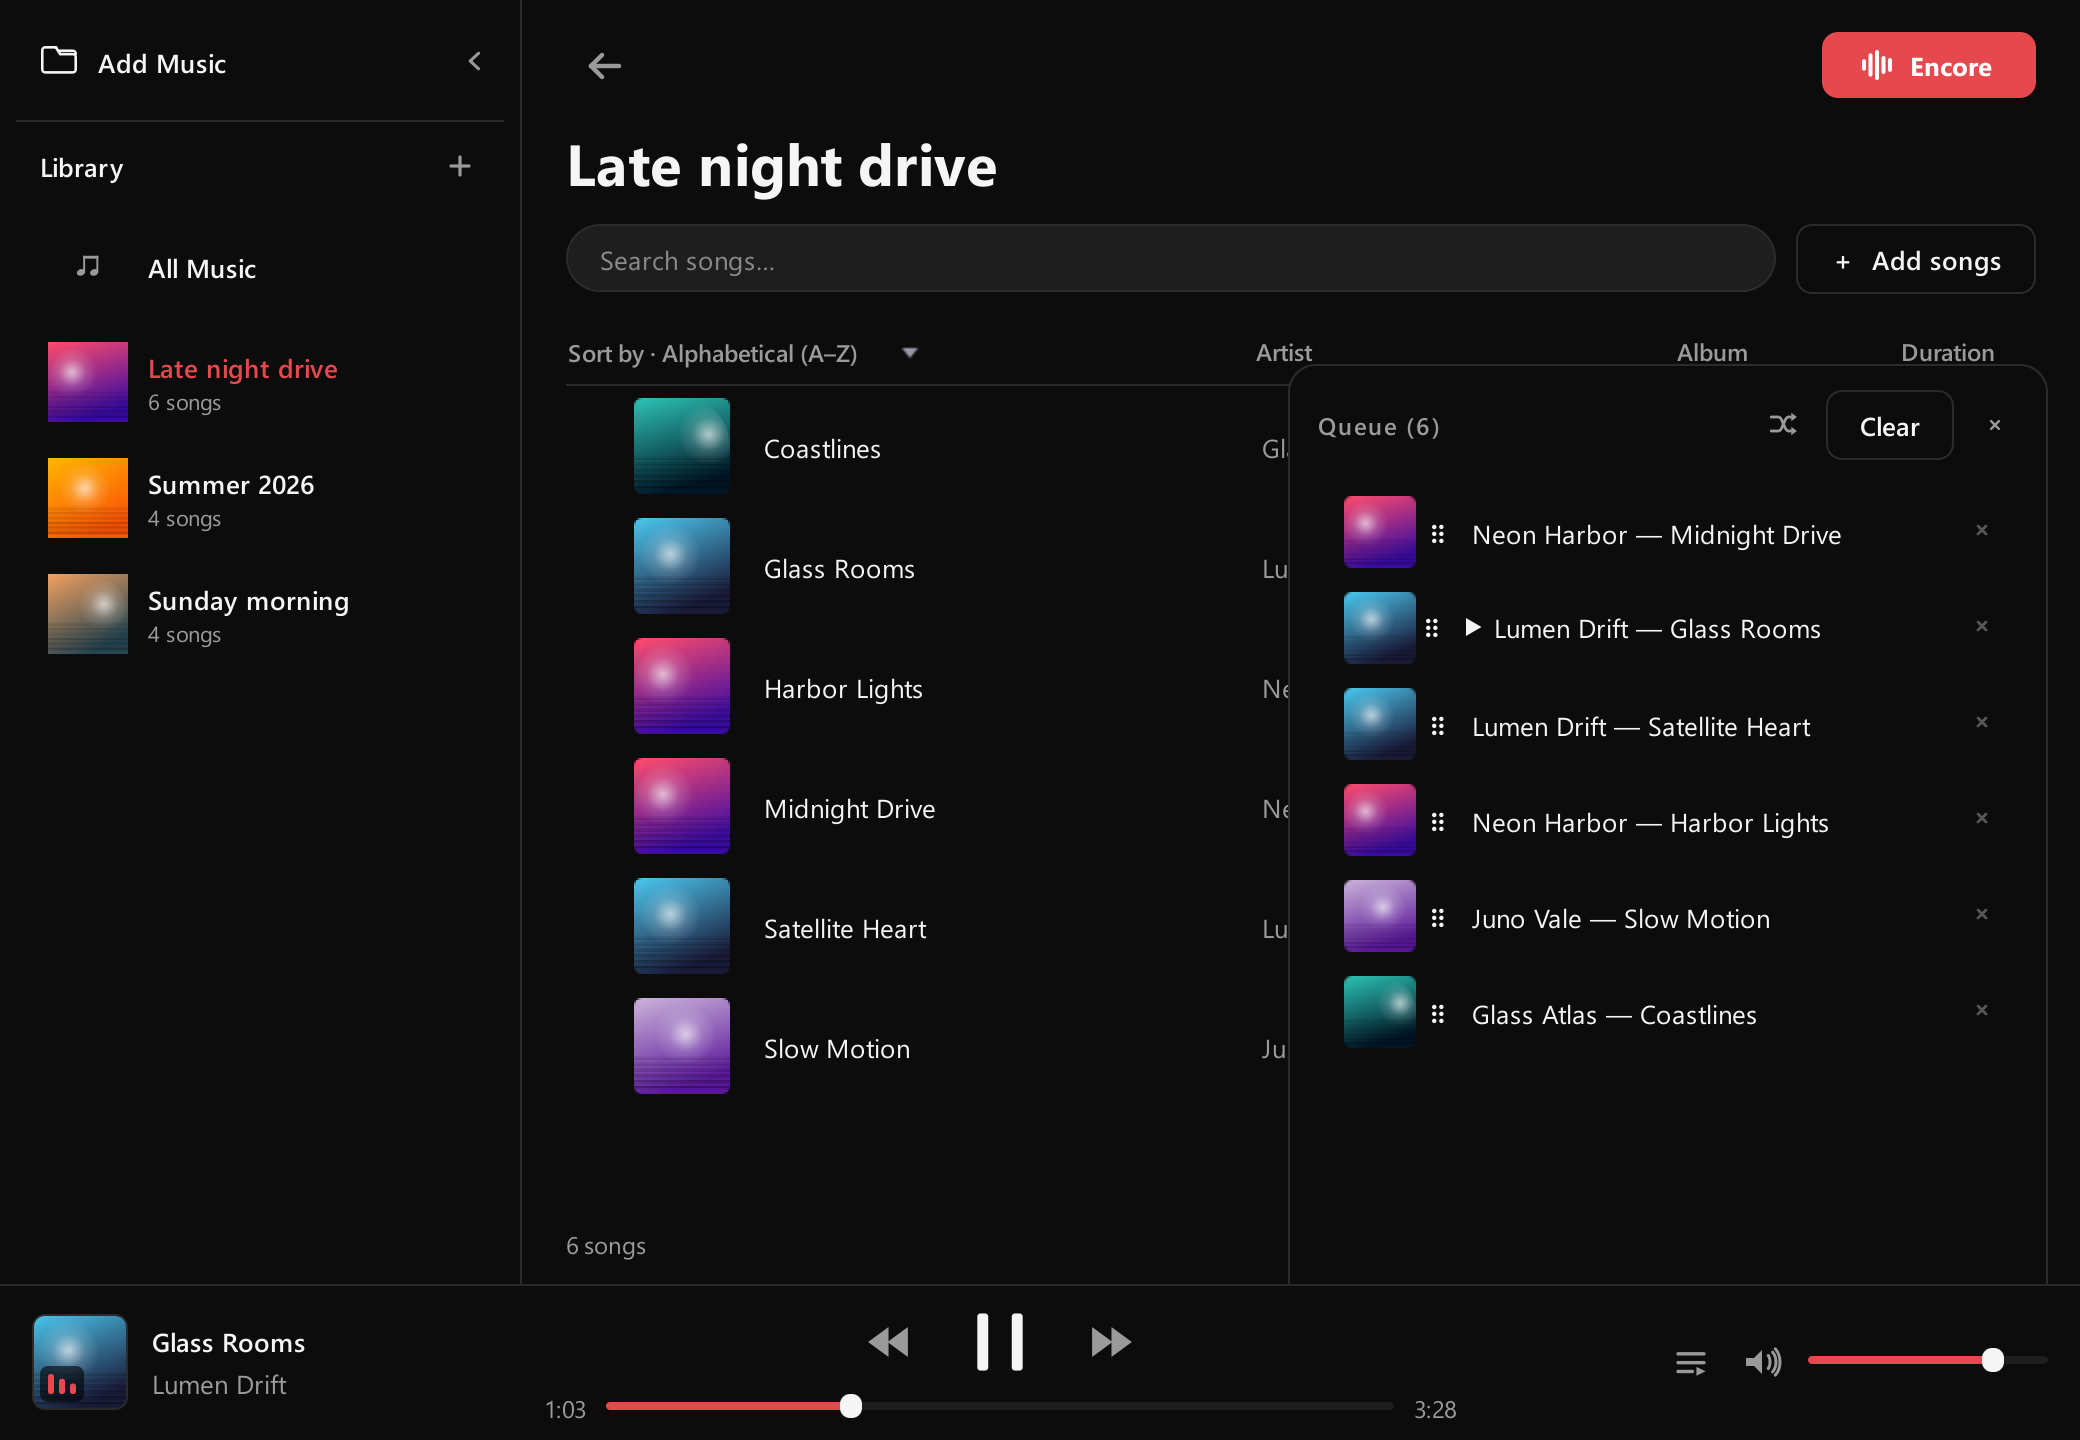Remove Lumen Drift — Satellite Heart from queue

pyautogui.click(x=1982, y=722)
